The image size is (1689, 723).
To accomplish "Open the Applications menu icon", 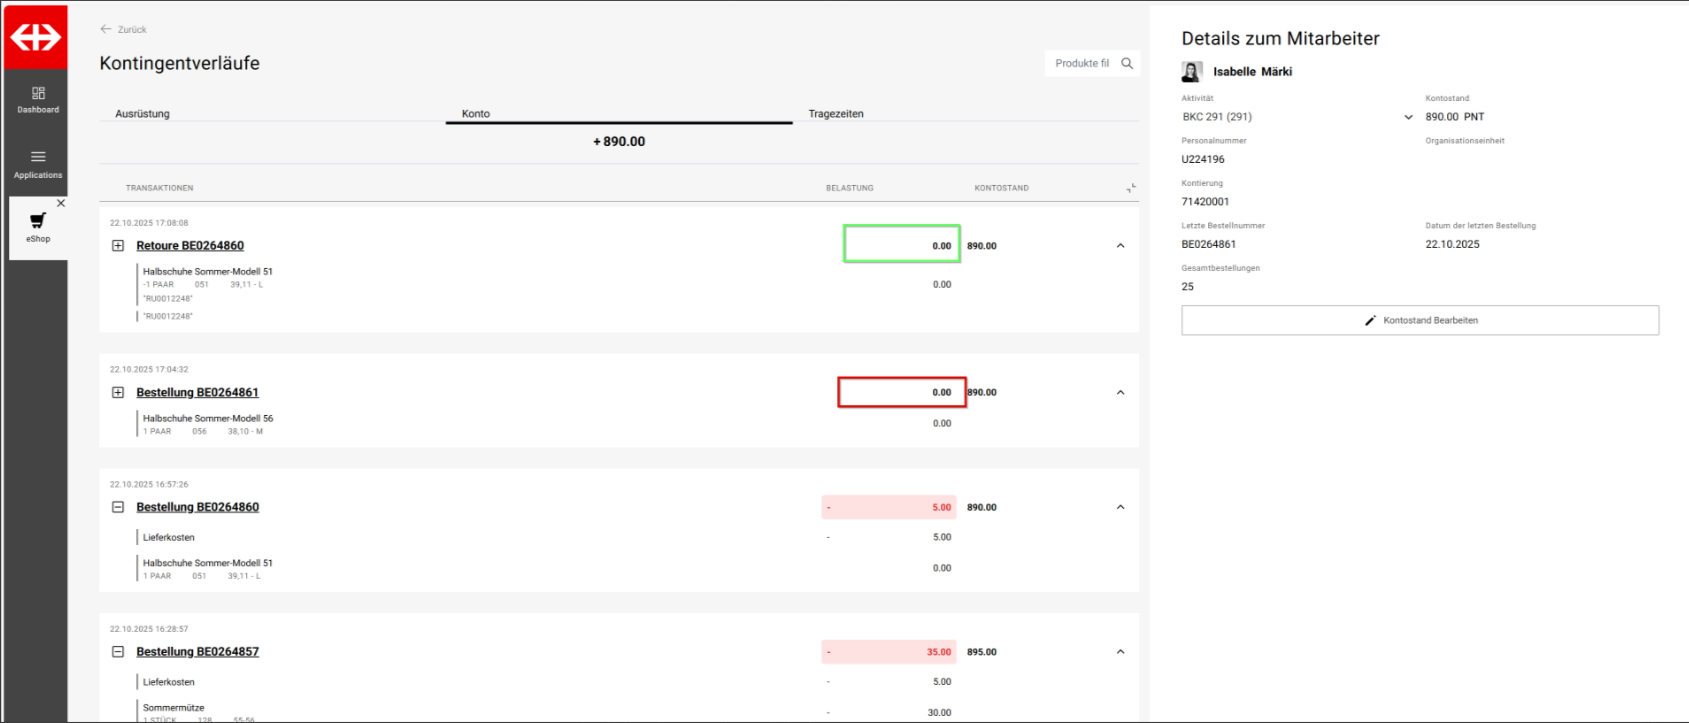I will click(x=38, y=157).
